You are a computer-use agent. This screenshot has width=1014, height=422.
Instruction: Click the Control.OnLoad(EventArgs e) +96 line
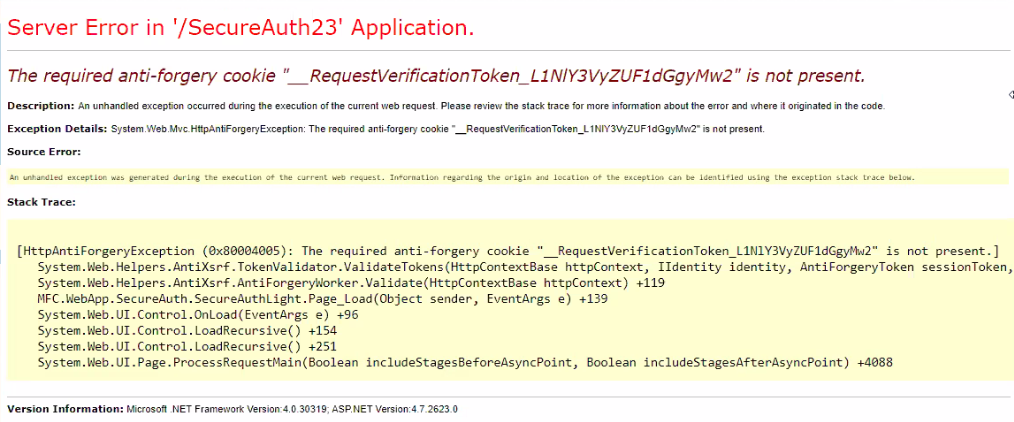[x=198, y=315]
